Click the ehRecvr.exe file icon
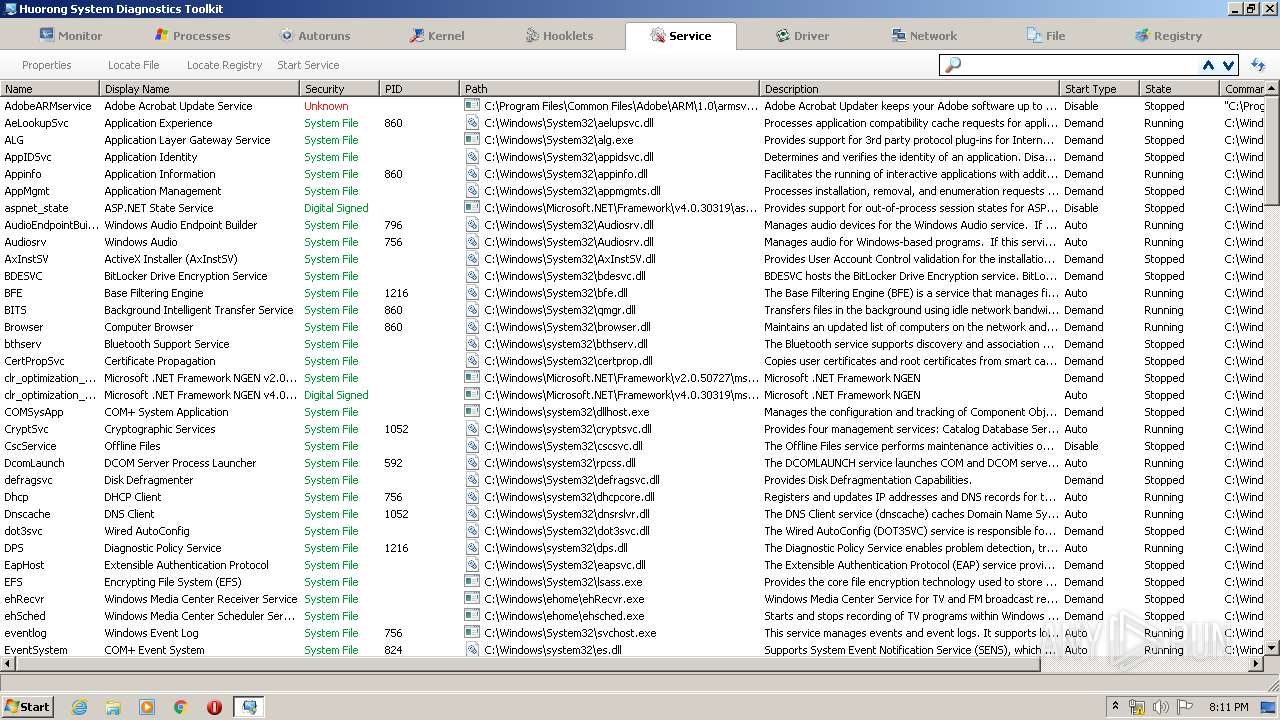This screenshot has width=1280, height=720. click(x=472, y=599)
